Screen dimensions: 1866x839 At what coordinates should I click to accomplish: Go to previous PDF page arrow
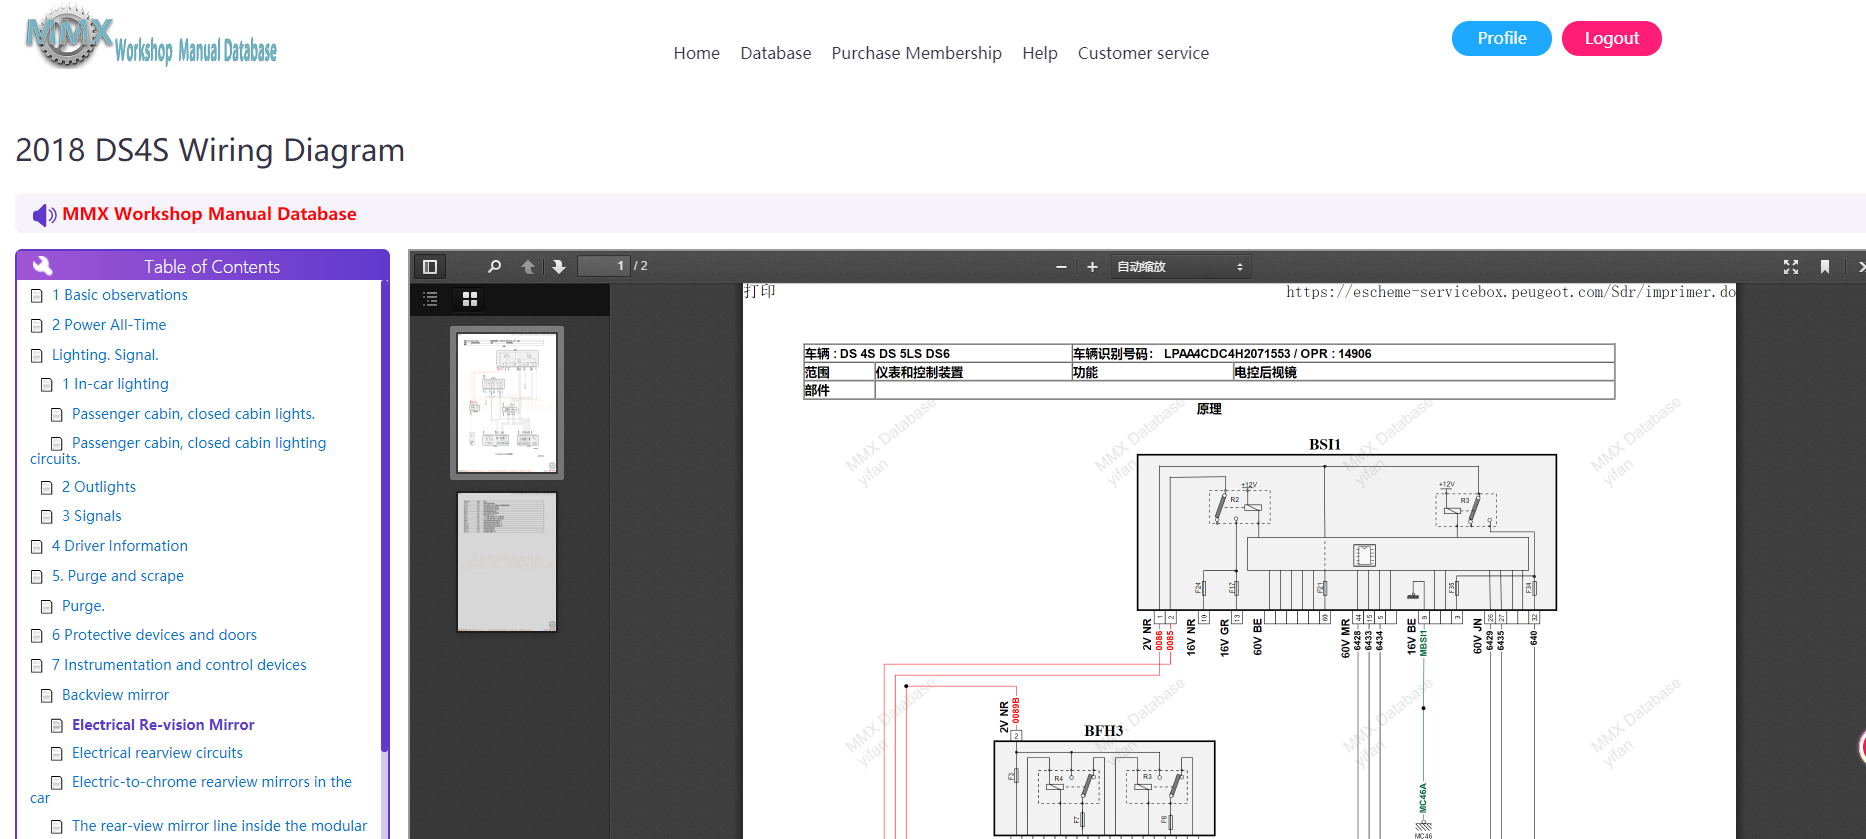point(528,267)
